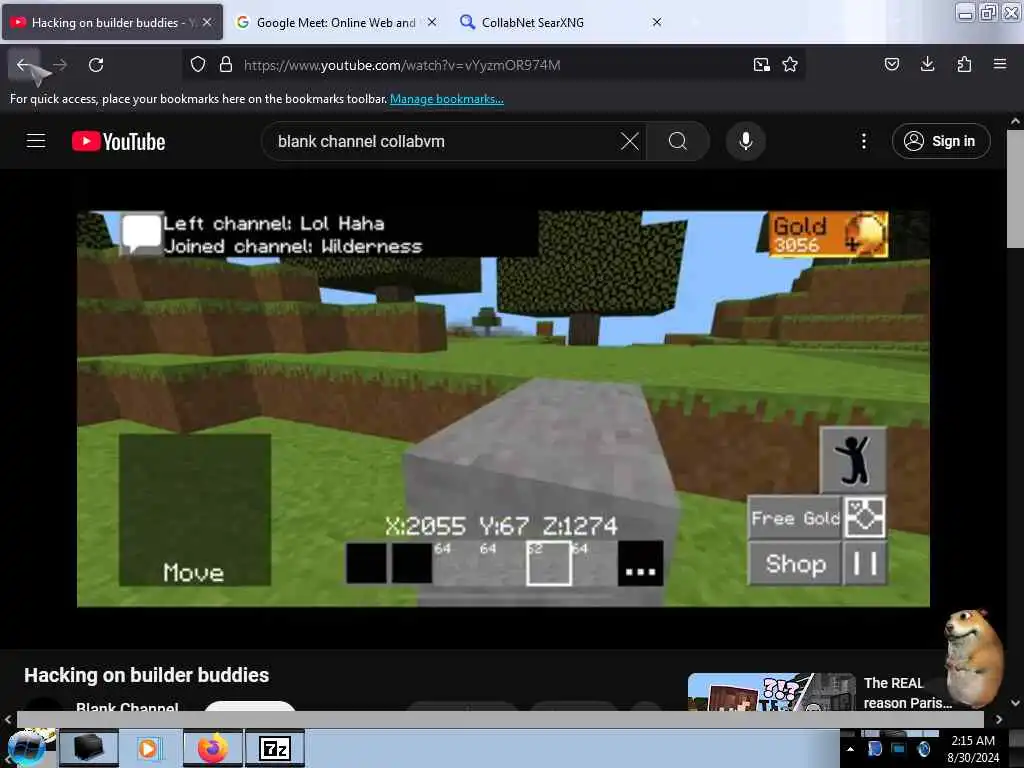
Task: Open the Pocket save icon
Action: [892, 64]
